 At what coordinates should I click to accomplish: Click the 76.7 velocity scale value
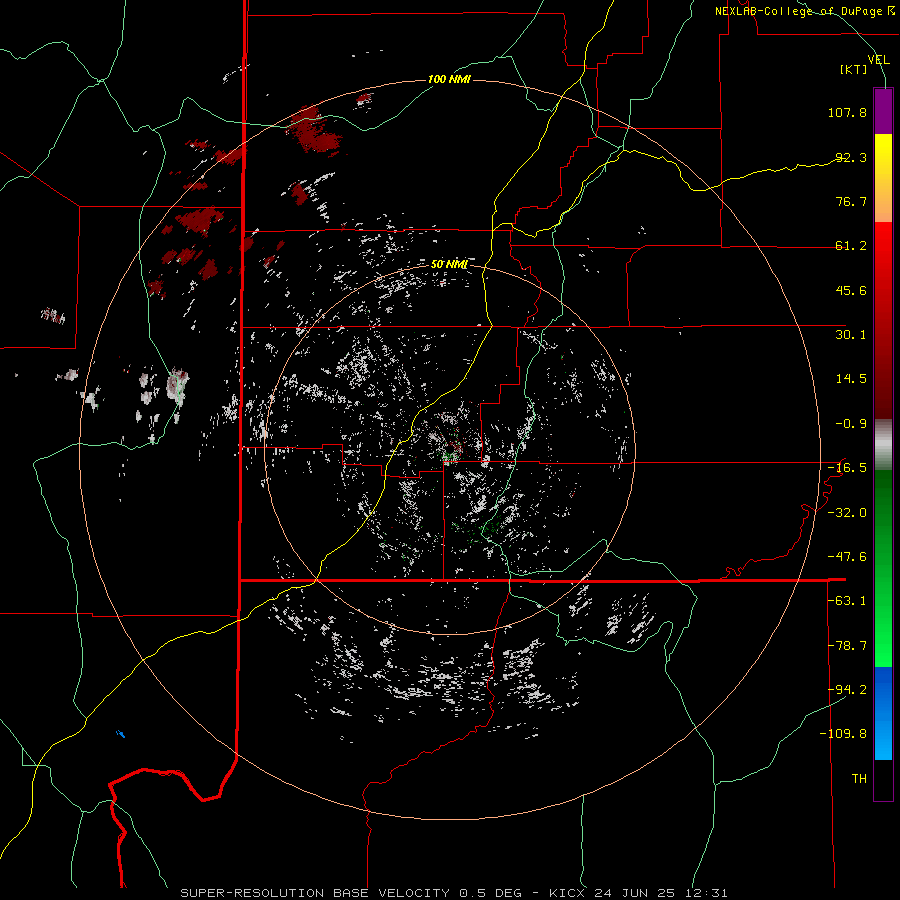[851, 201]
